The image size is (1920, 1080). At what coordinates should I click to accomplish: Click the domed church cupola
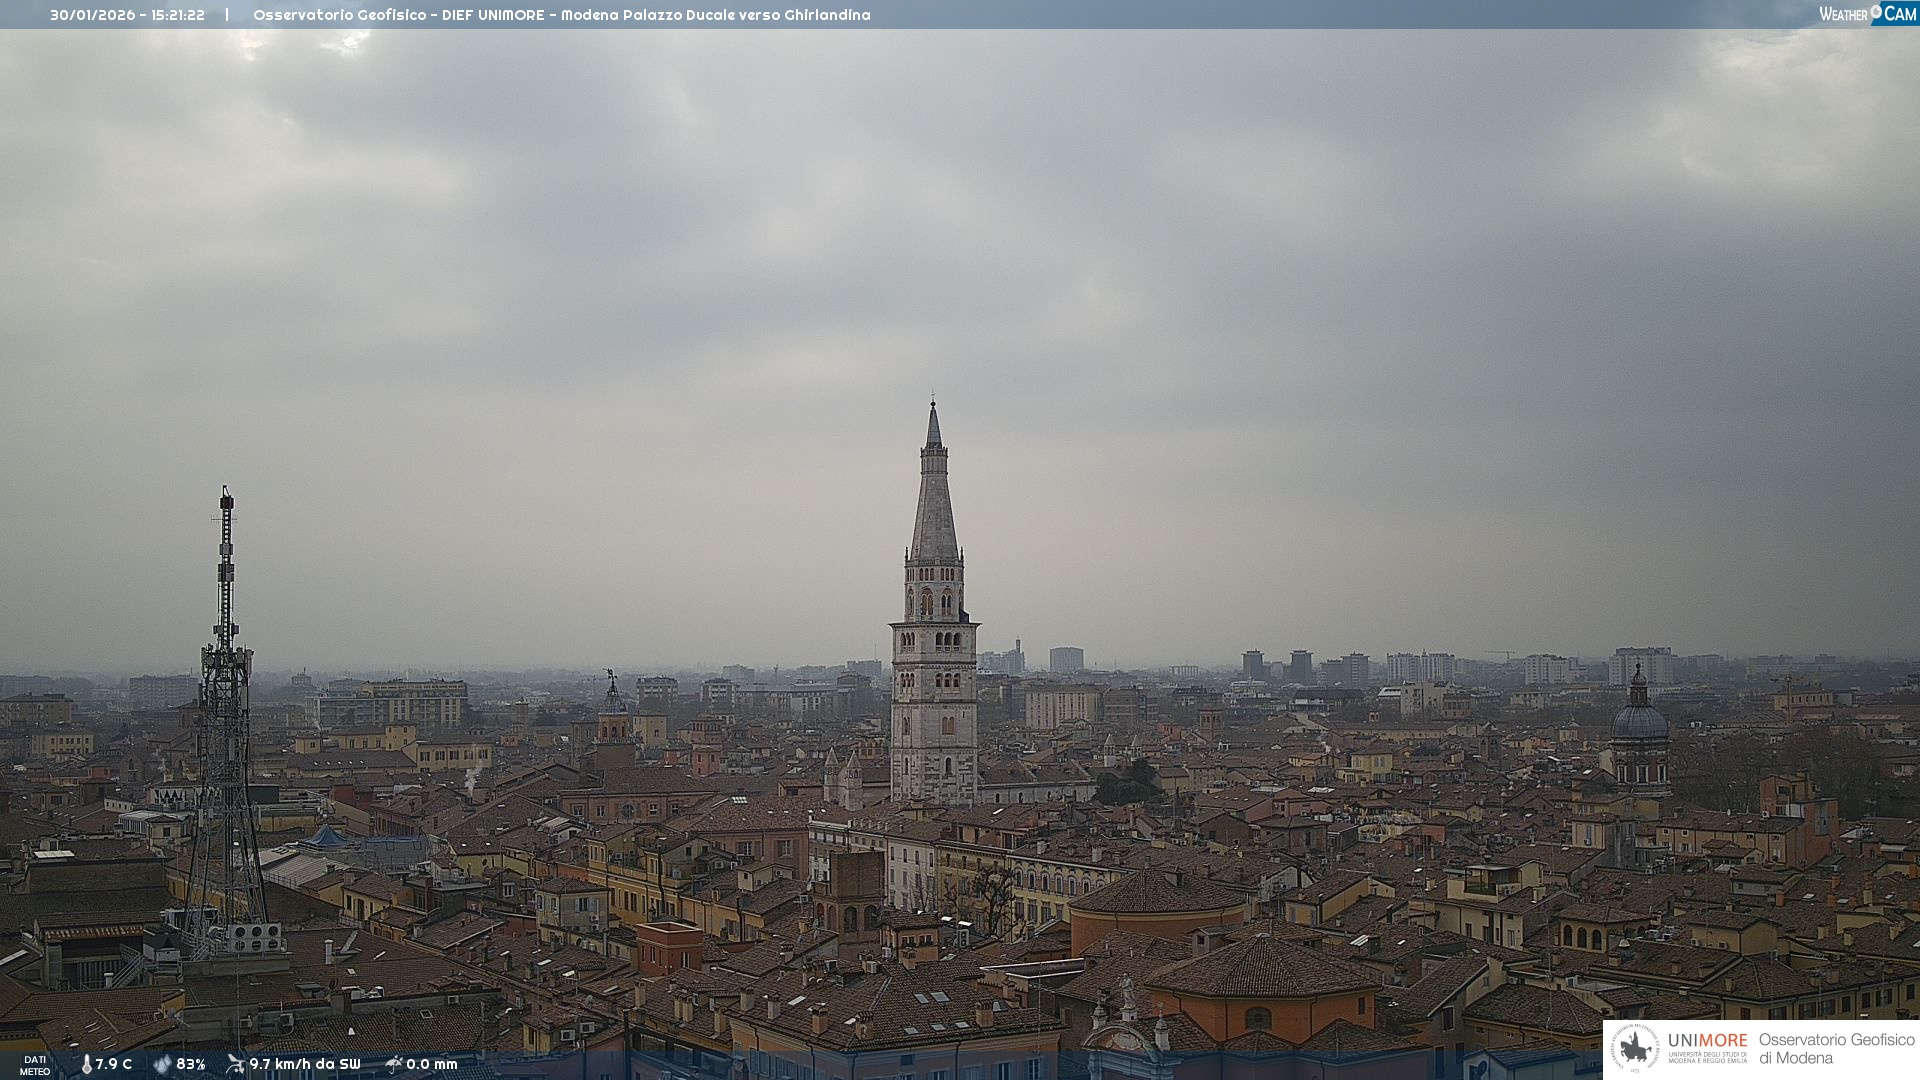[1640, 720]
